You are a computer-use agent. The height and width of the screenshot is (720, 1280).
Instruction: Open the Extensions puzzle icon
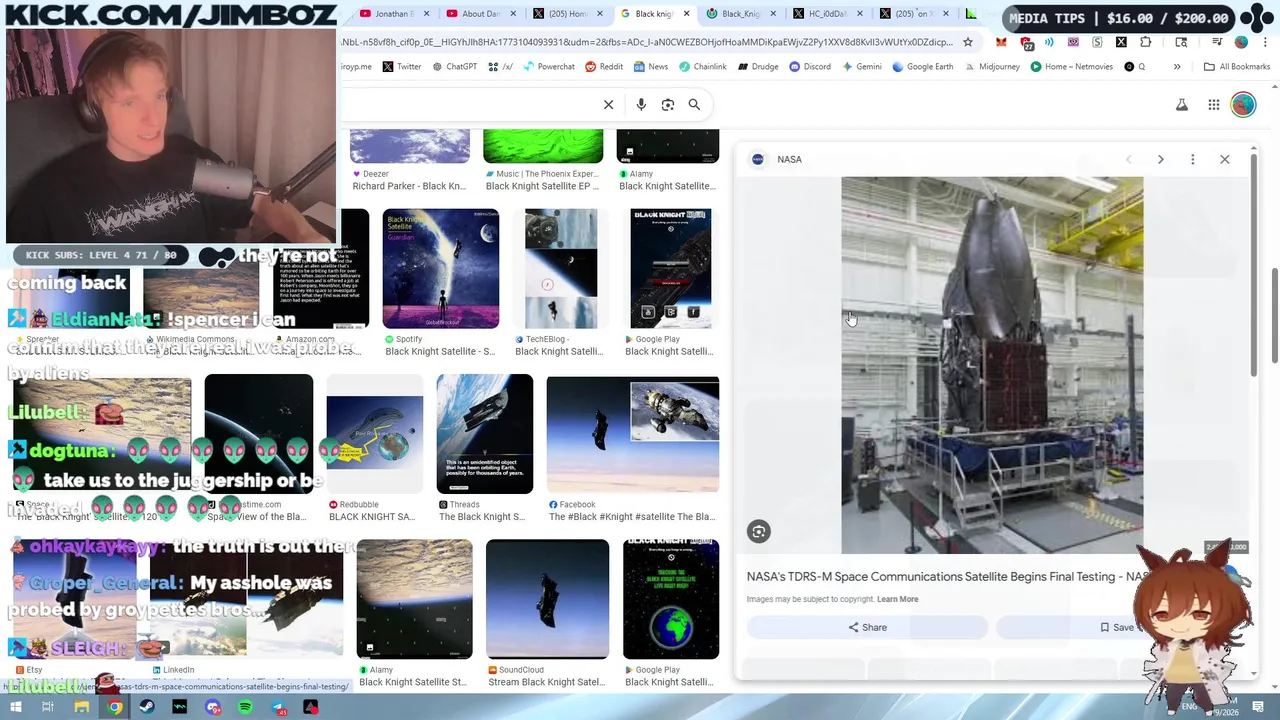(1146, 42)
